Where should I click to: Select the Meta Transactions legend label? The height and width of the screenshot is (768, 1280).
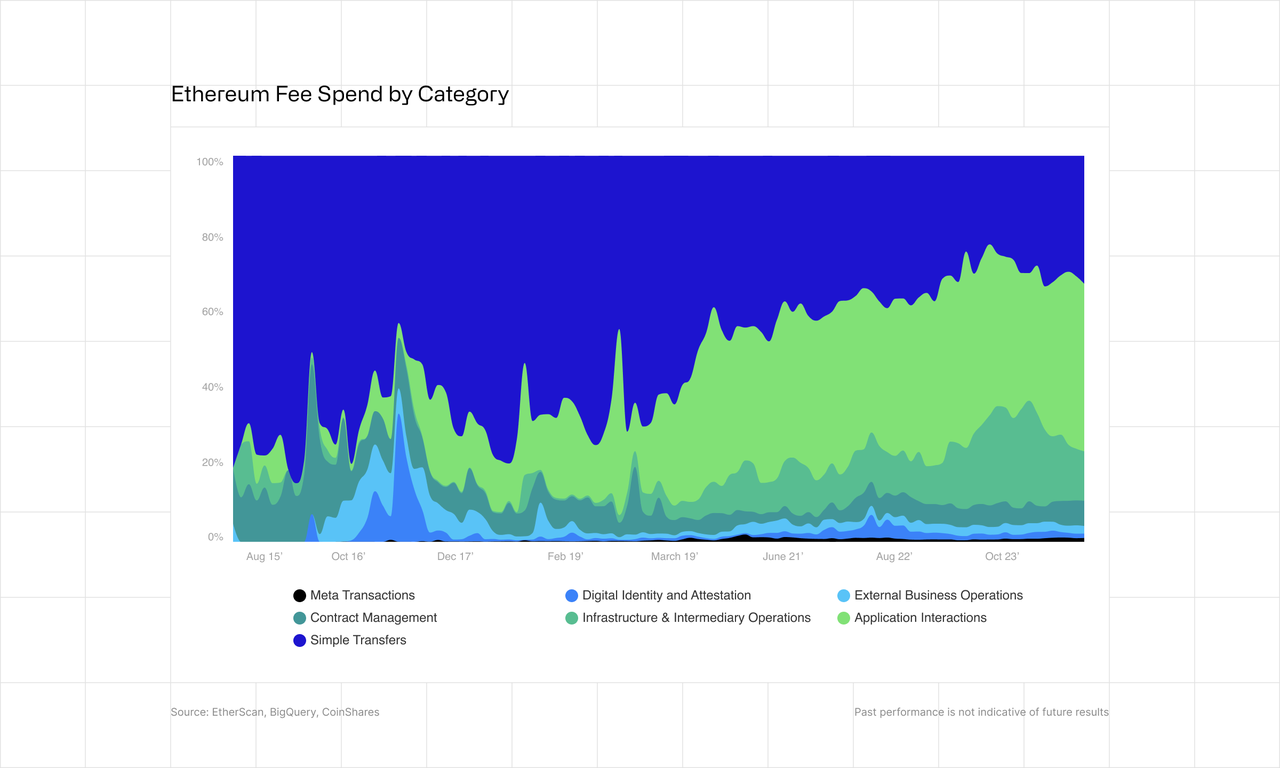coord(362,596)
